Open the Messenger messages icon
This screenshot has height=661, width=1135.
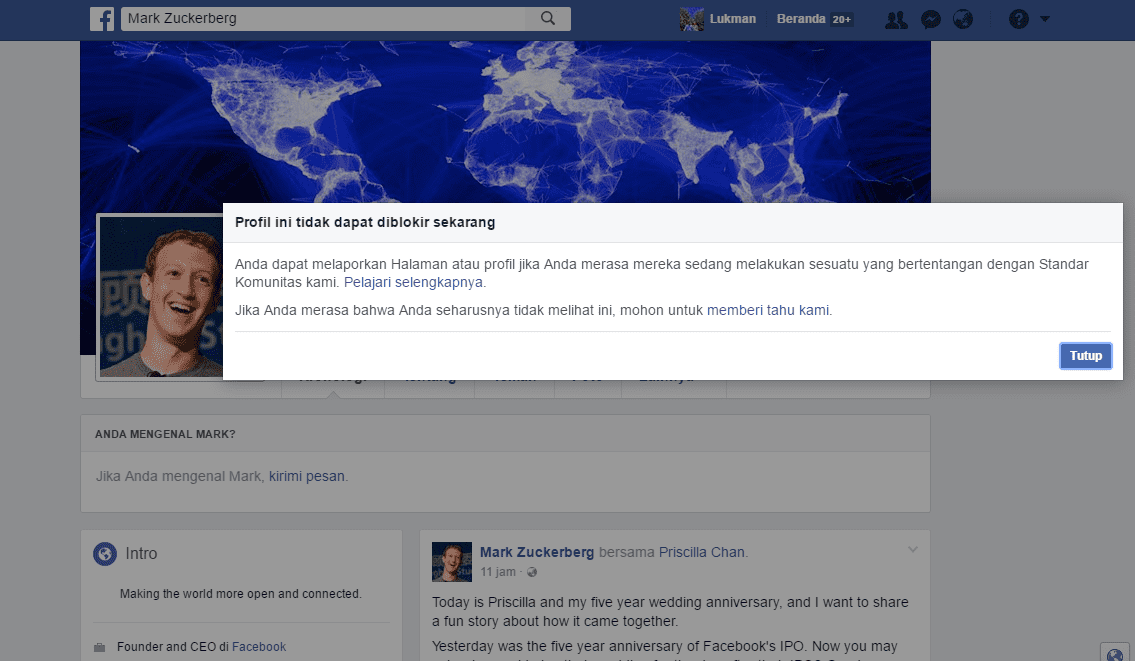[x=931, y=20]
